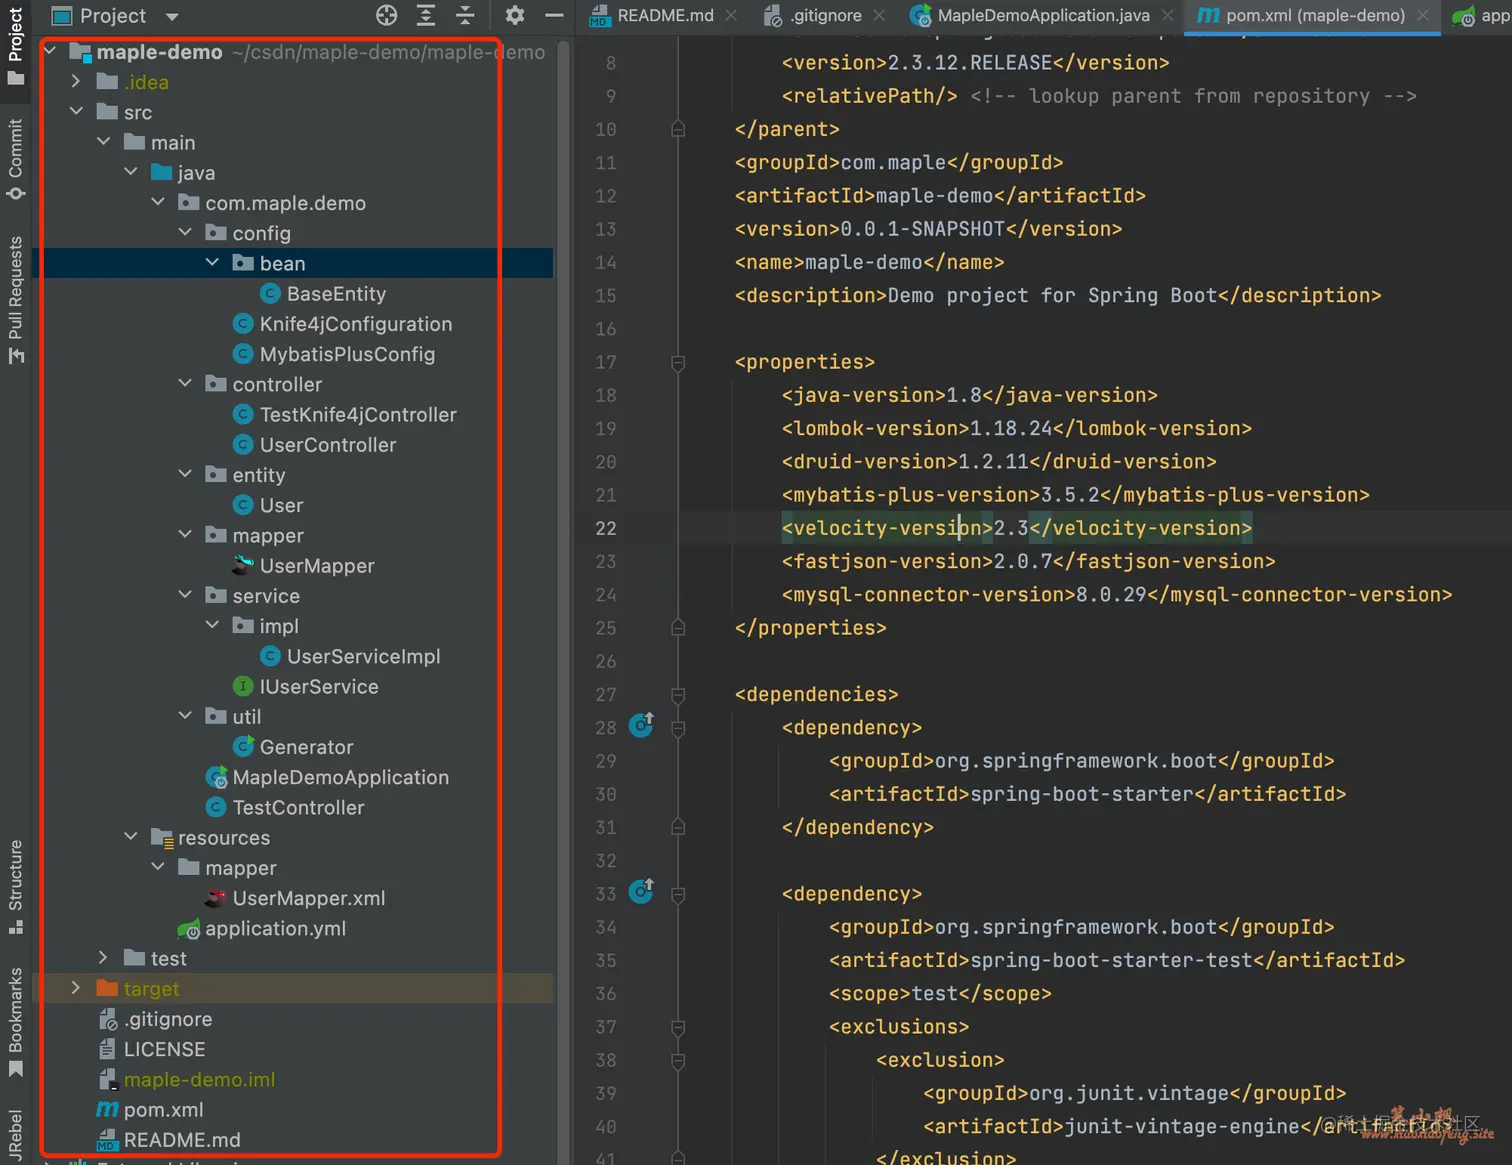
Task: Select pom.xml Maven file icon in tree
Action: (x=107, y=1109)
